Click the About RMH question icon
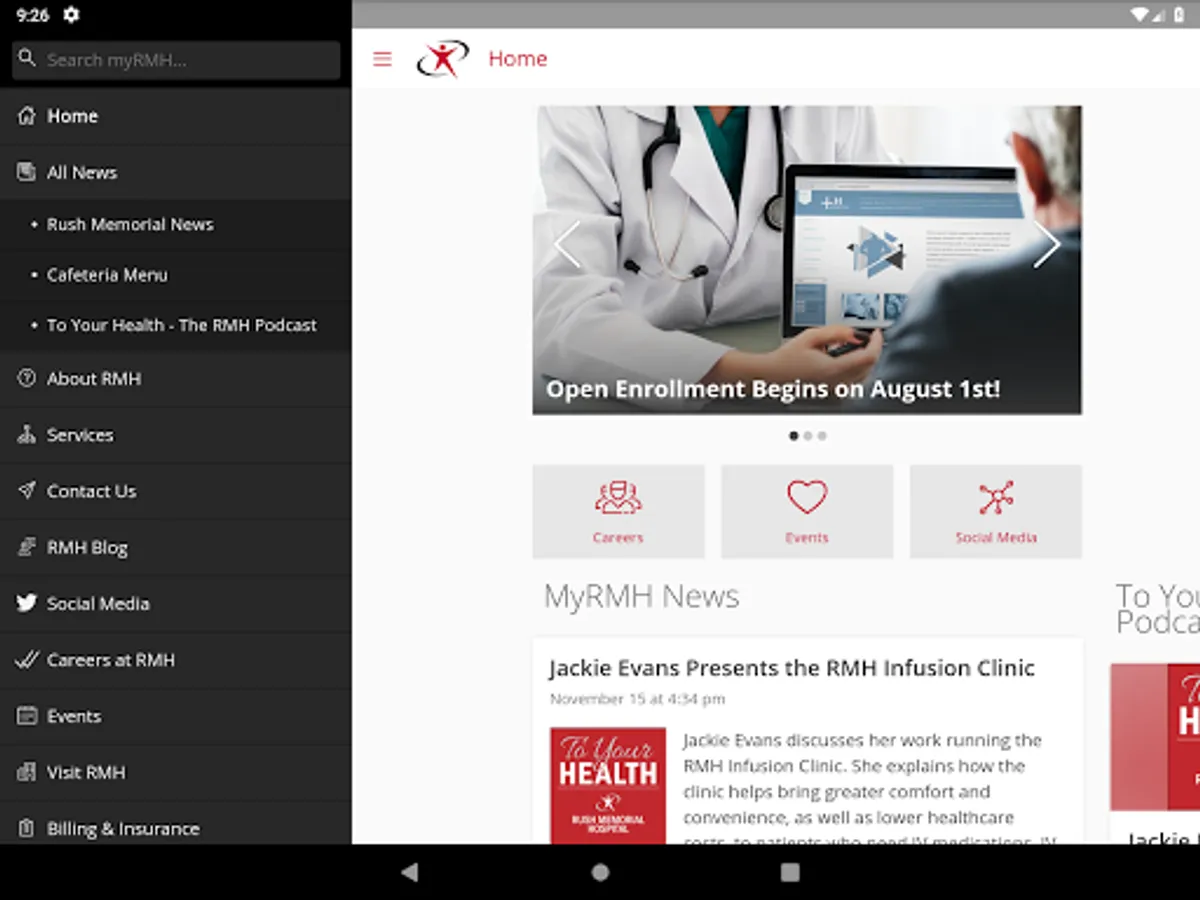Screen dimensions: 1200x900 [27, 379]
